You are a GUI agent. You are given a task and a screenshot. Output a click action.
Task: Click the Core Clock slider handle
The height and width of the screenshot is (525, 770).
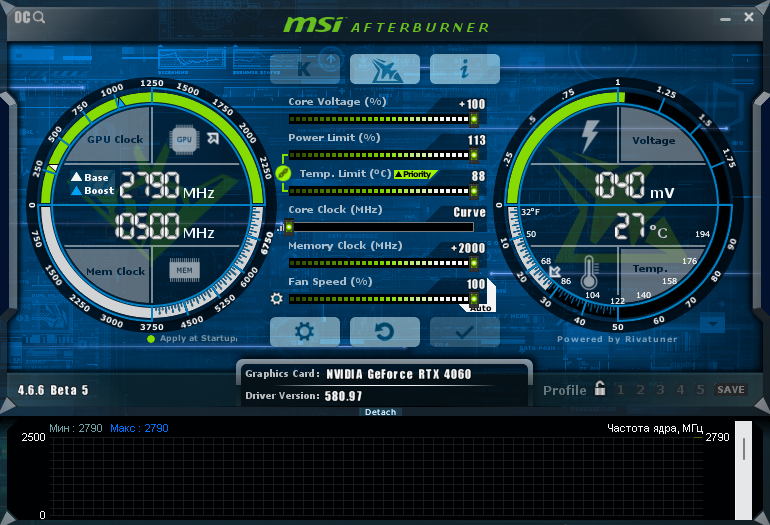[289, 227]
